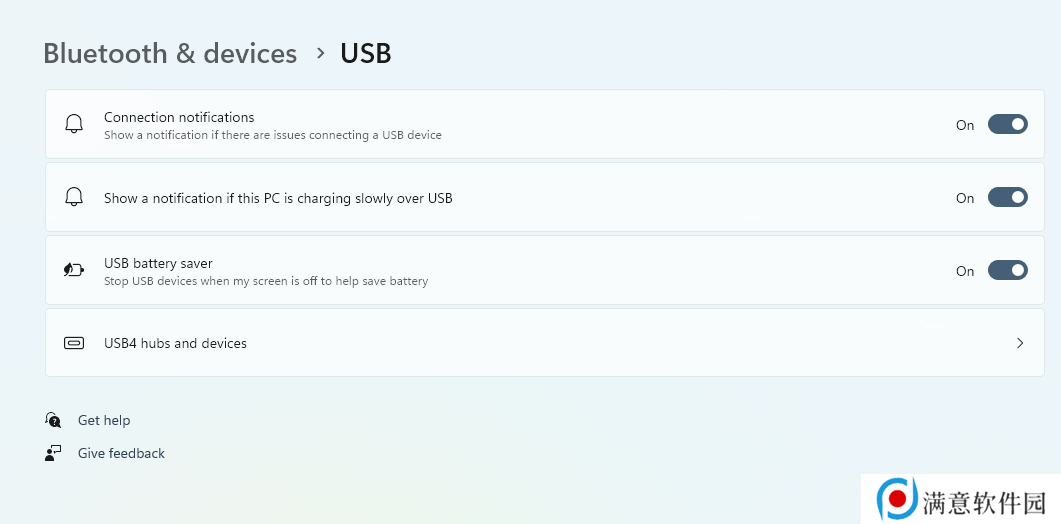Open the Give feedback link
This screenshot has width=1061, height=524.
click(x=121, y=454)
